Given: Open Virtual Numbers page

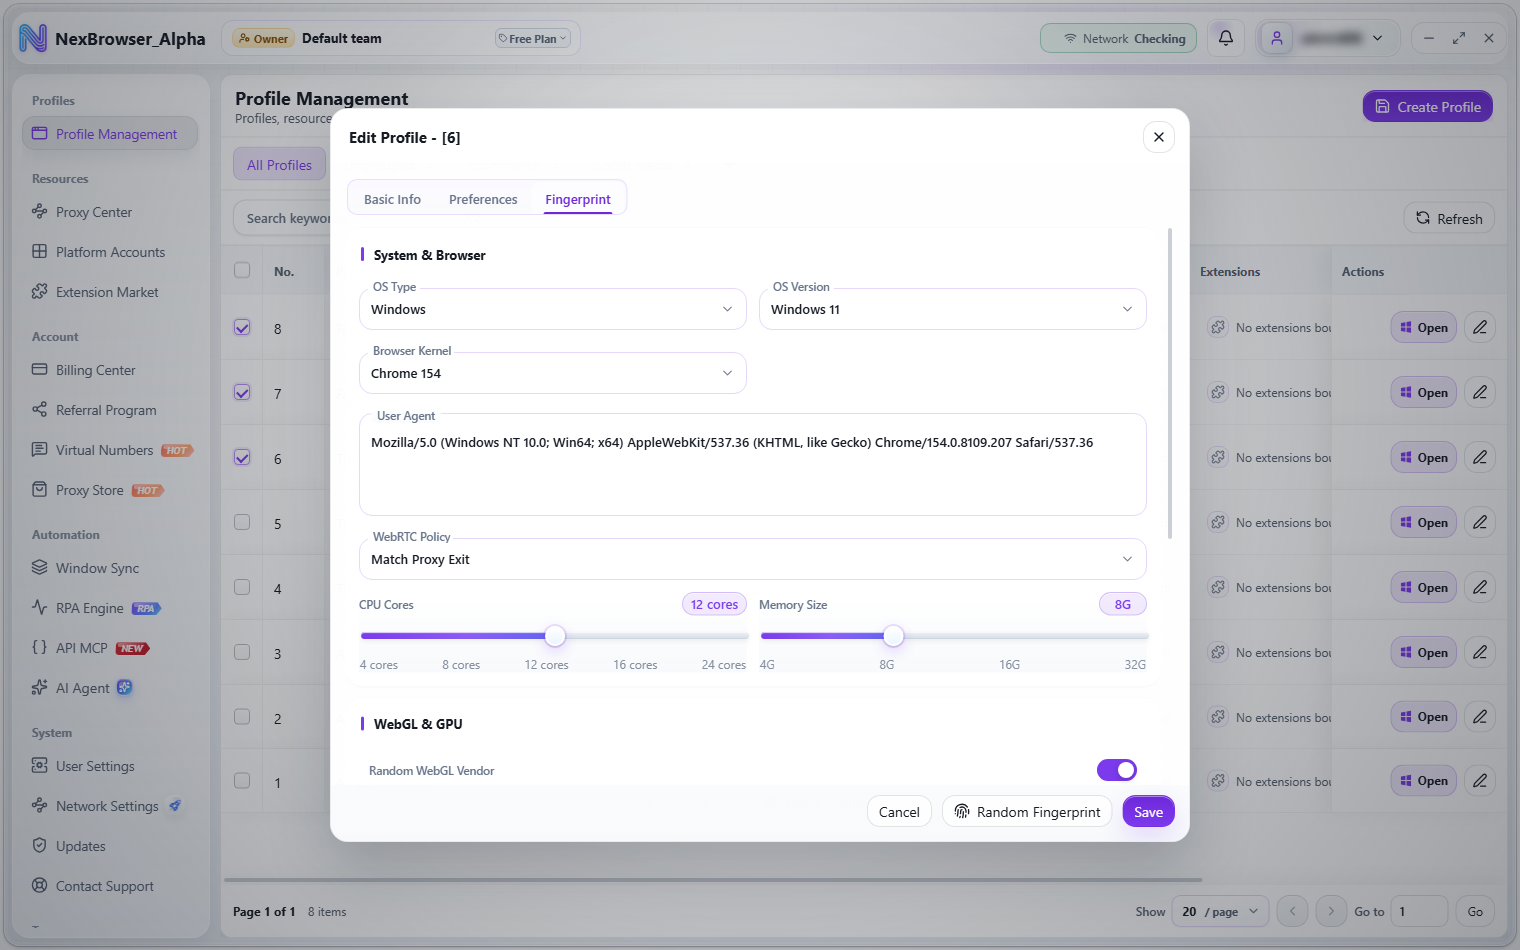Looking at the screenshot, I should point(104,450).
